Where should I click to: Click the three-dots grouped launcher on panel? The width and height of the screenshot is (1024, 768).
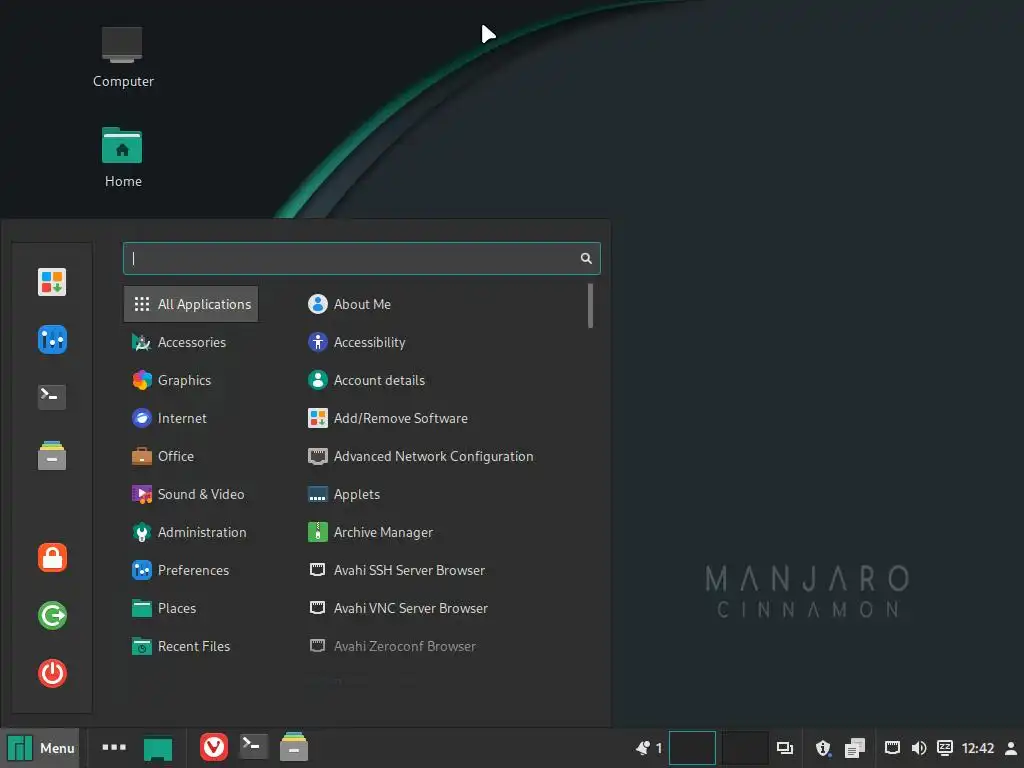pos(114,747)
